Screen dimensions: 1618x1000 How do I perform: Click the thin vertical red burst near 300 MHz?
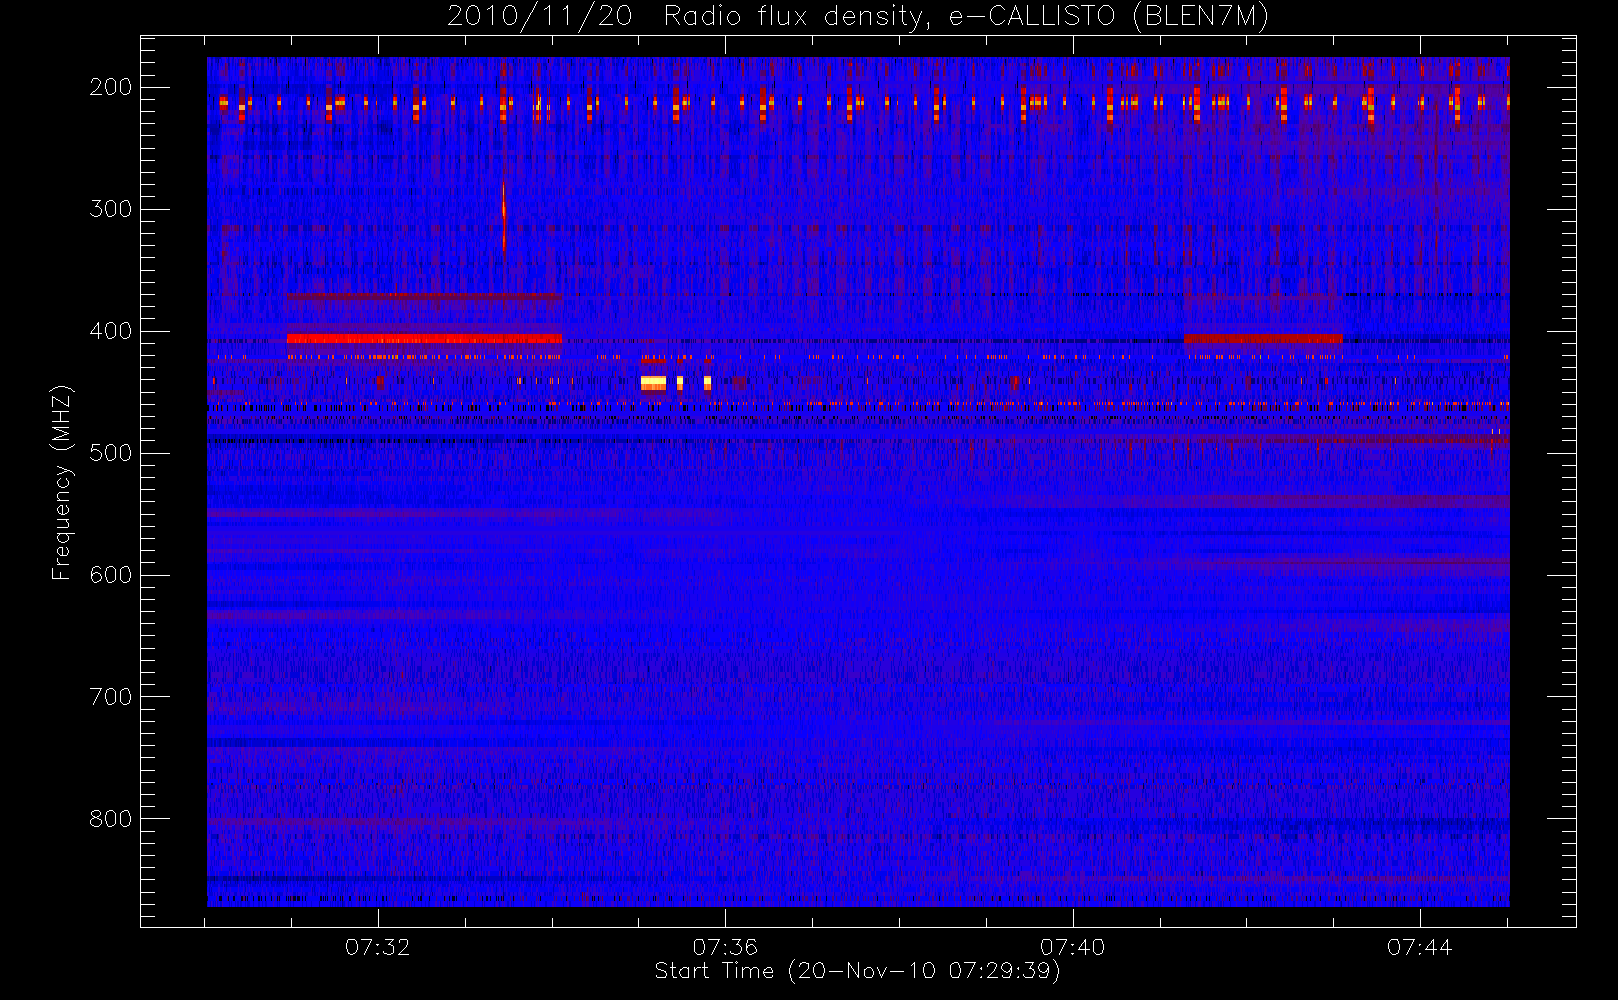click(504, 217)
